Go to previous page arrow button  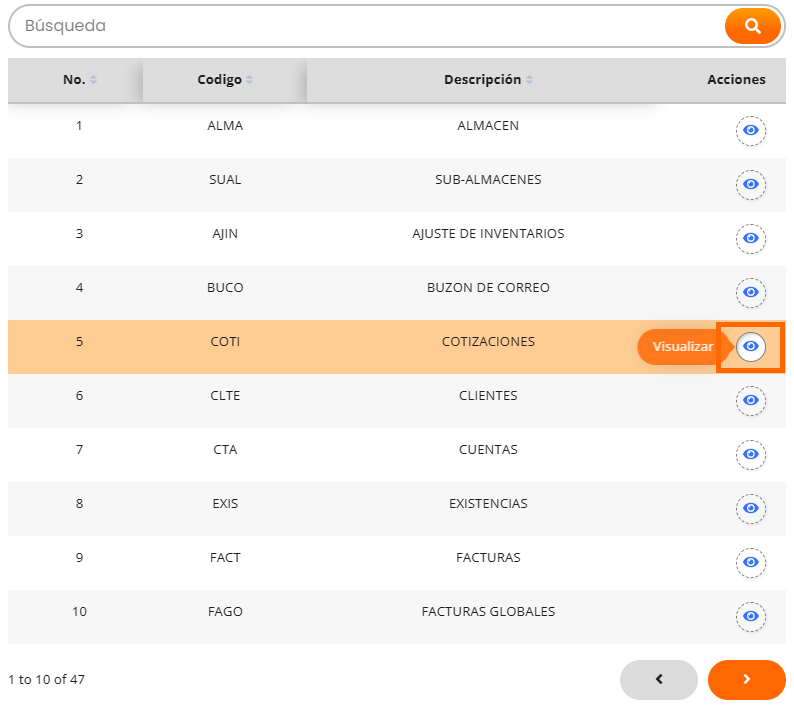pos(658,680)
